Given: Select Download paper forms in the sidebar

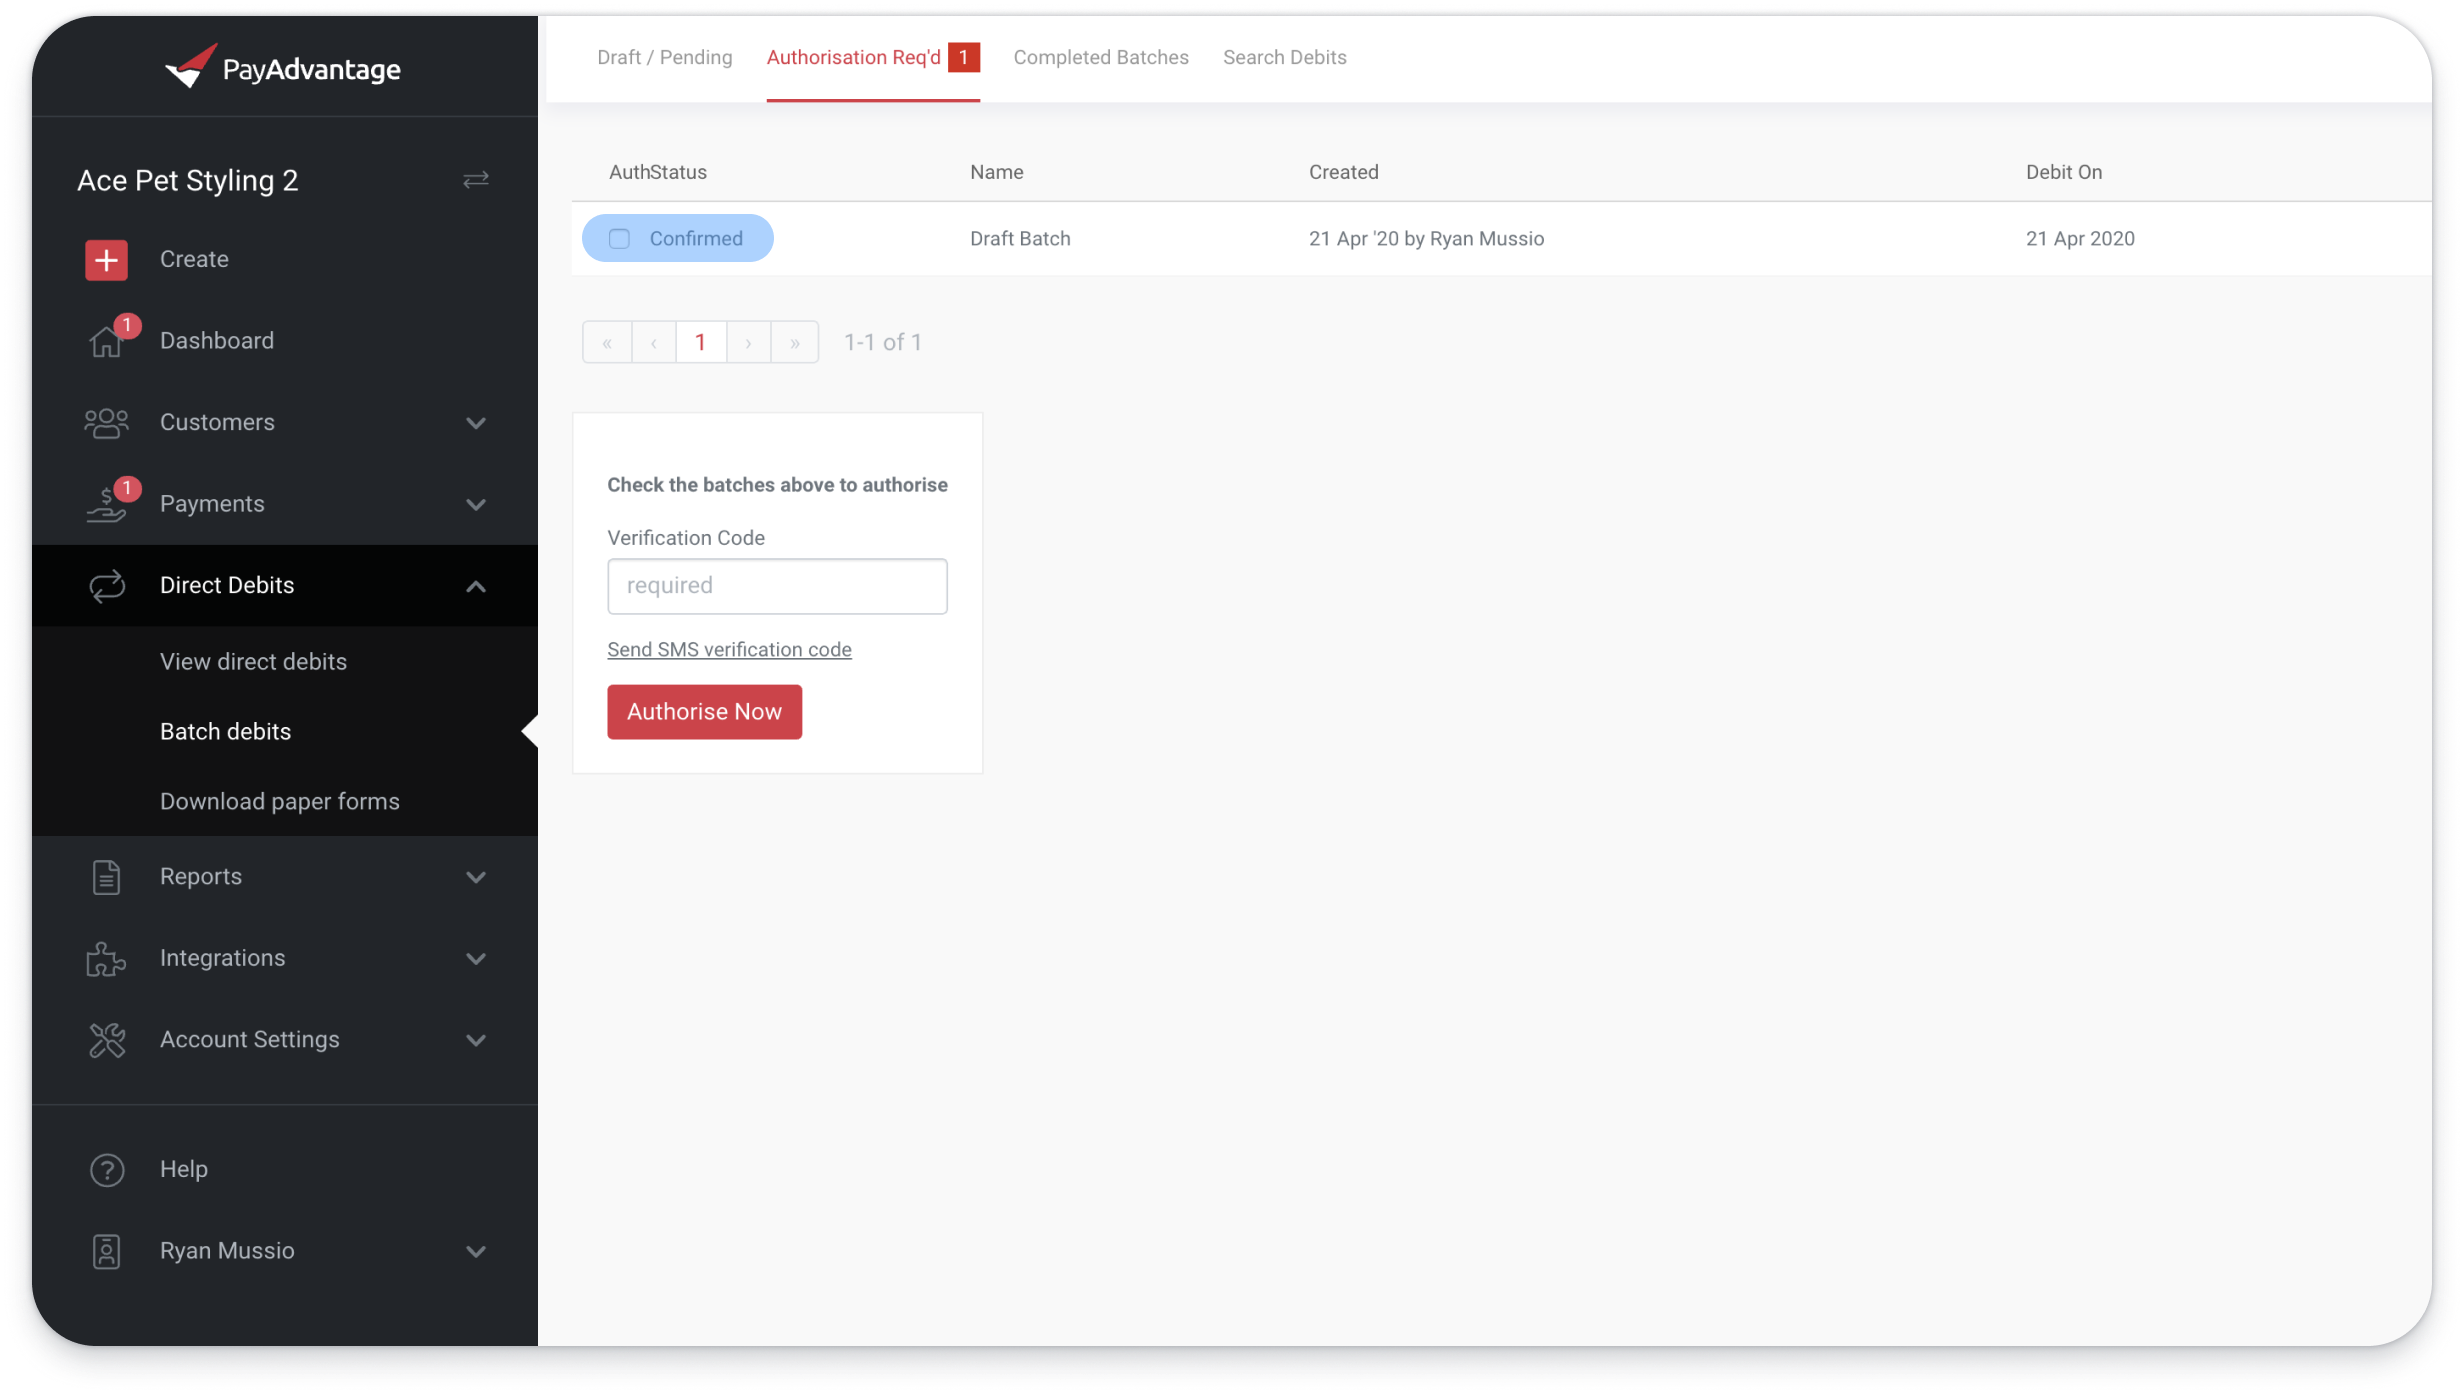Looking at the screenshot, I should click(279, 800).
